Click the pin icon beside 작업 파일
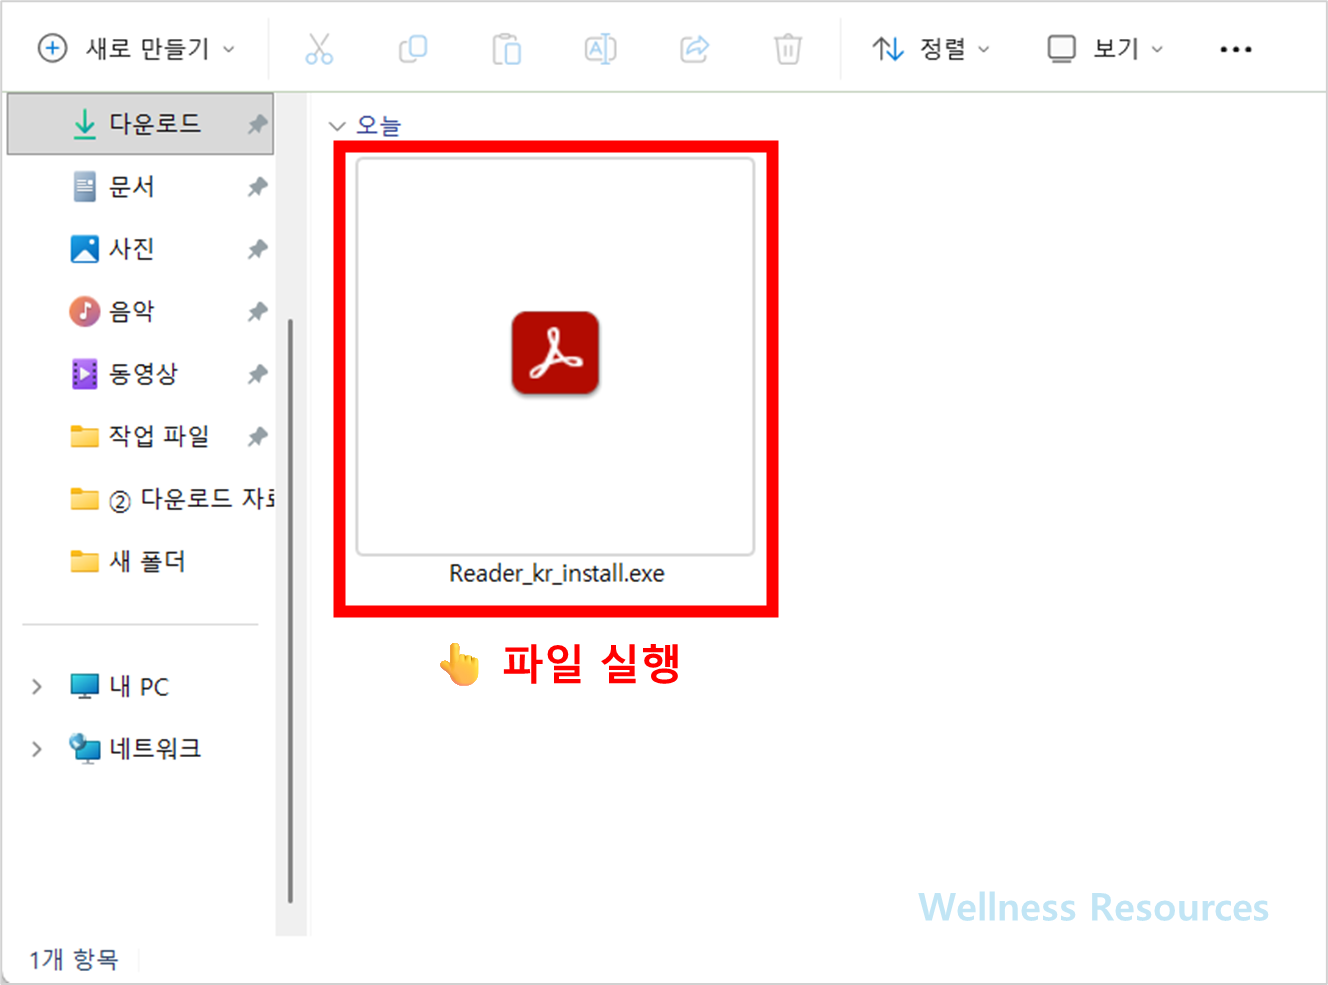Screen dimensions: 1328x985 (257, 436)
